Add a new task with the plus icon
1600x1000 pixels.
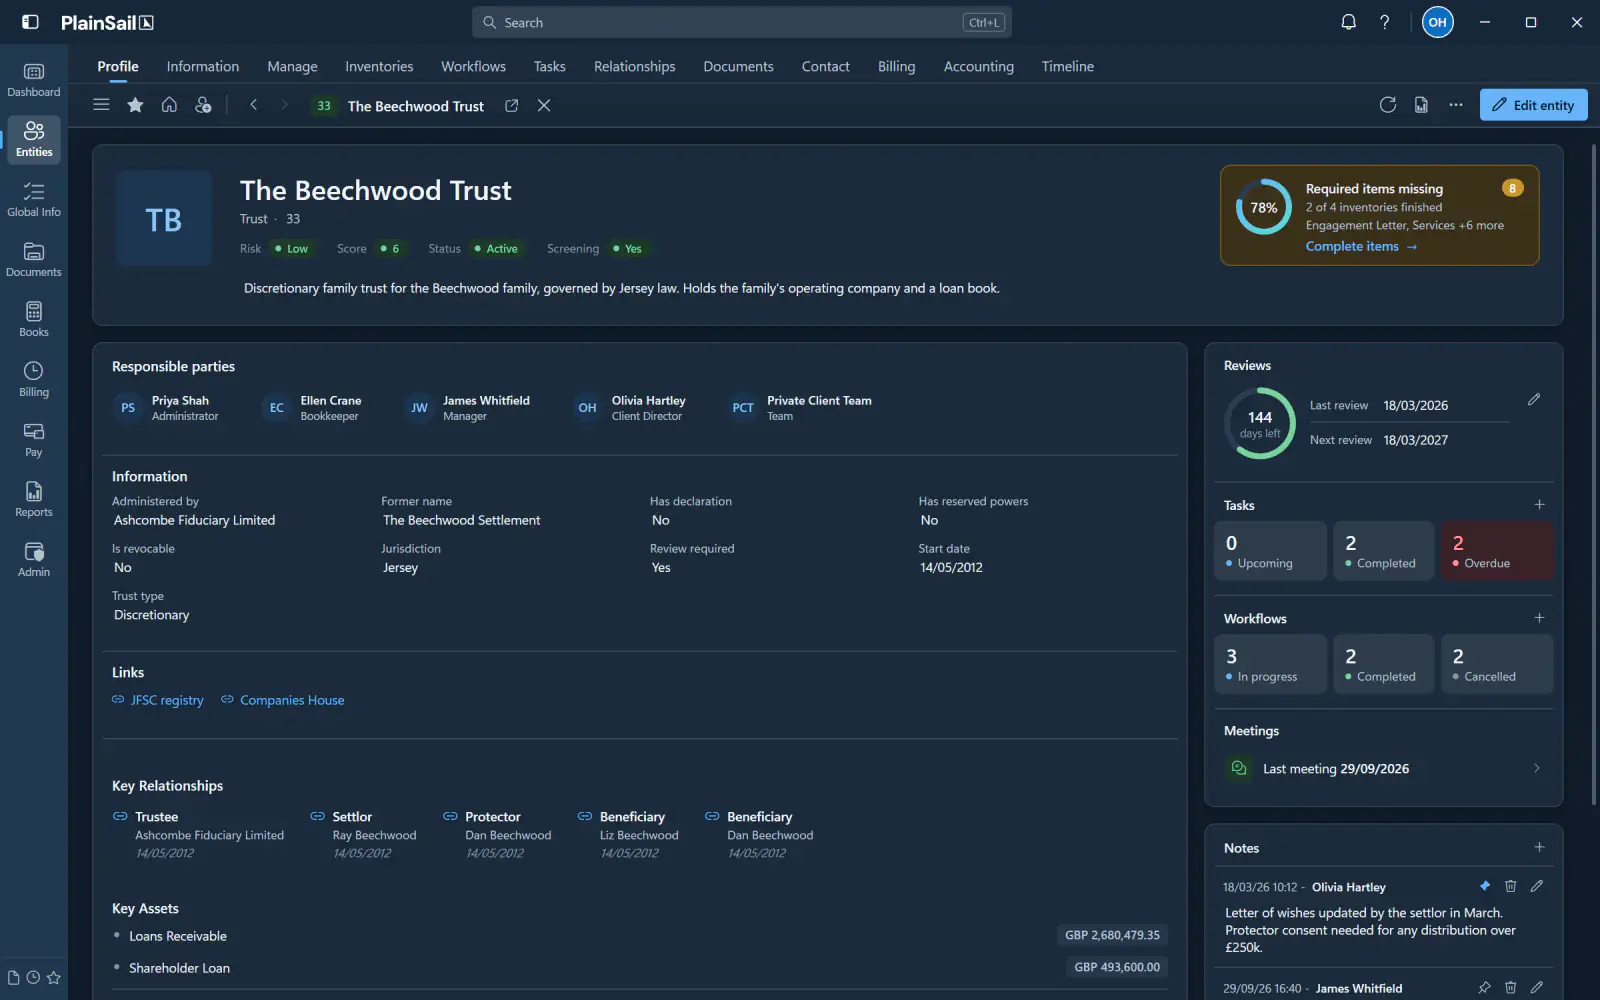(x=1539, y=505)
